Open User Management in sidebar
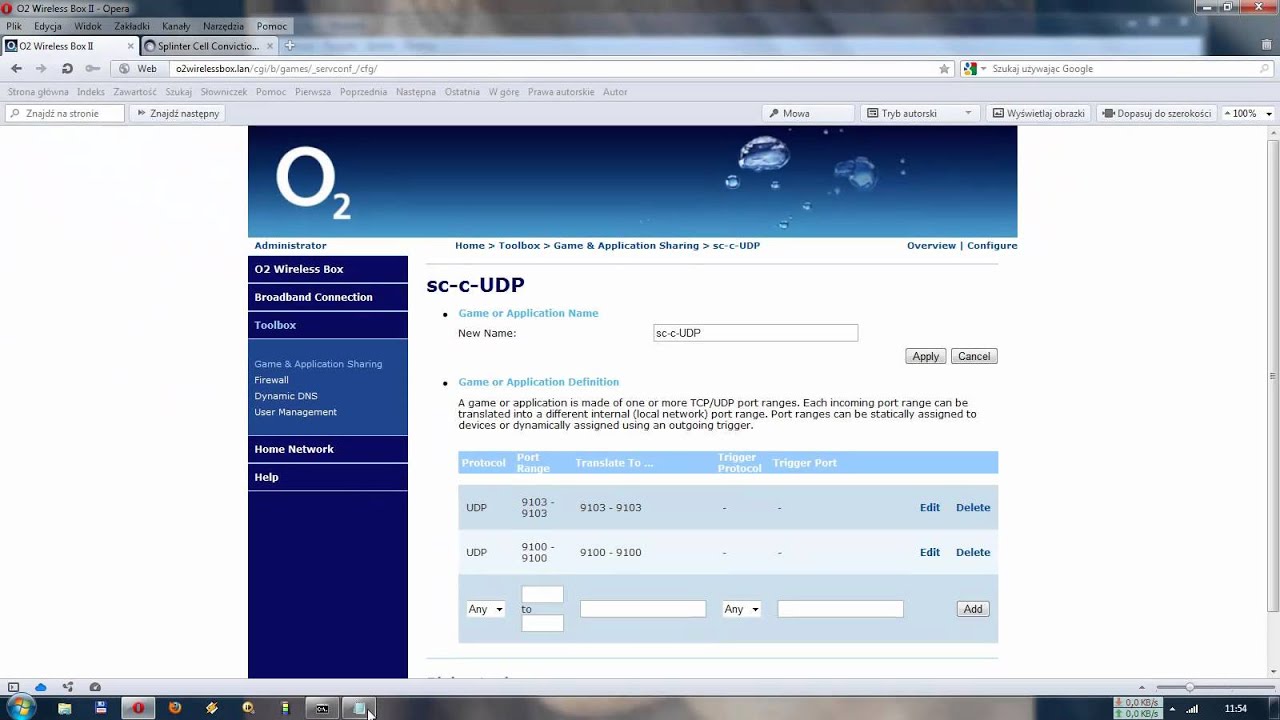This screenshot has height=720, width=1280. 295,412
